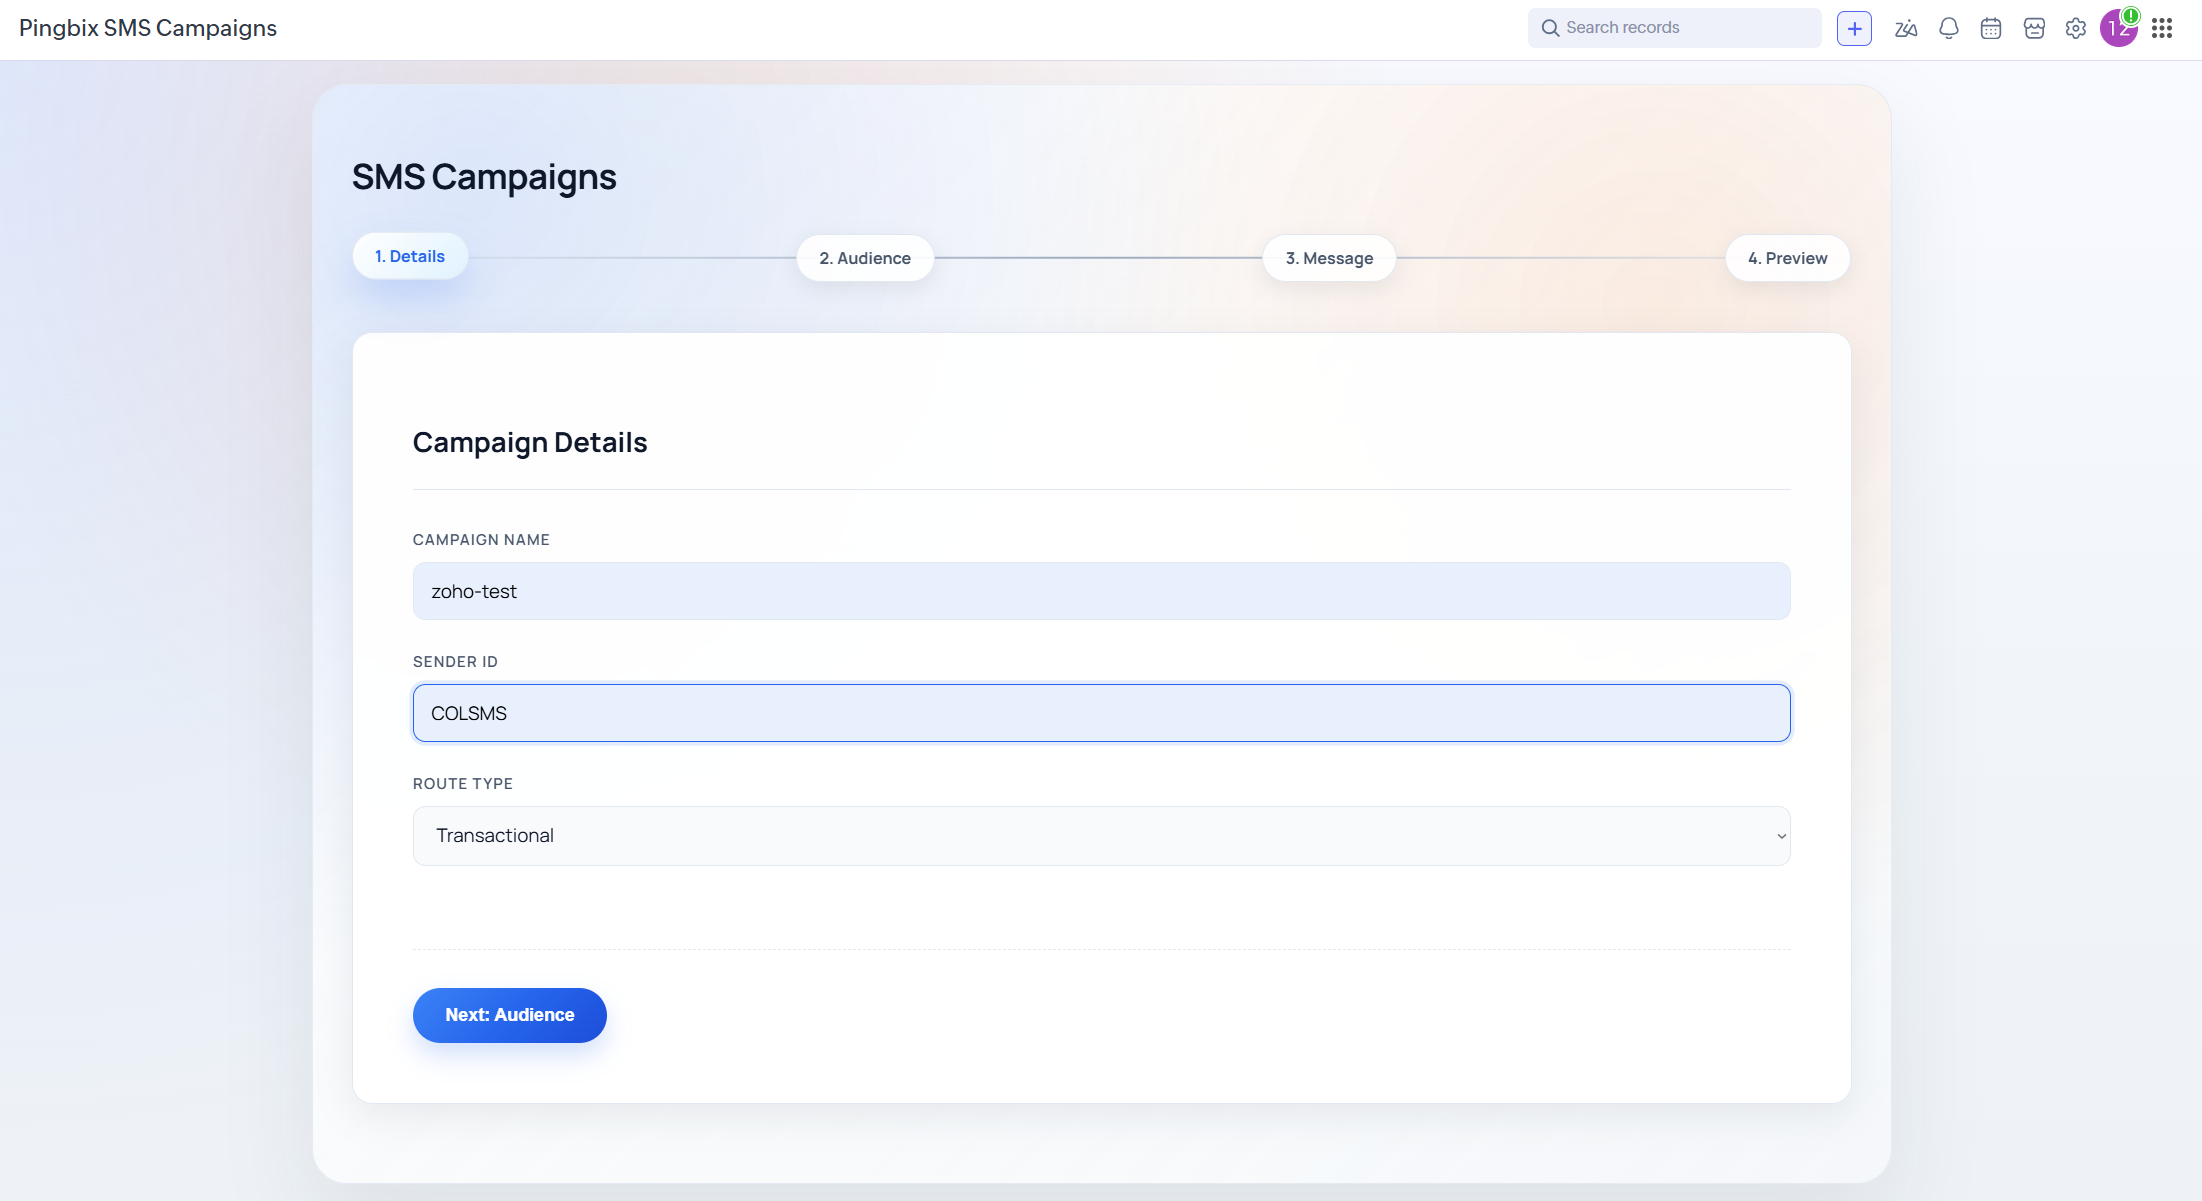Open the 4. Preview step

pos(1787,258)
